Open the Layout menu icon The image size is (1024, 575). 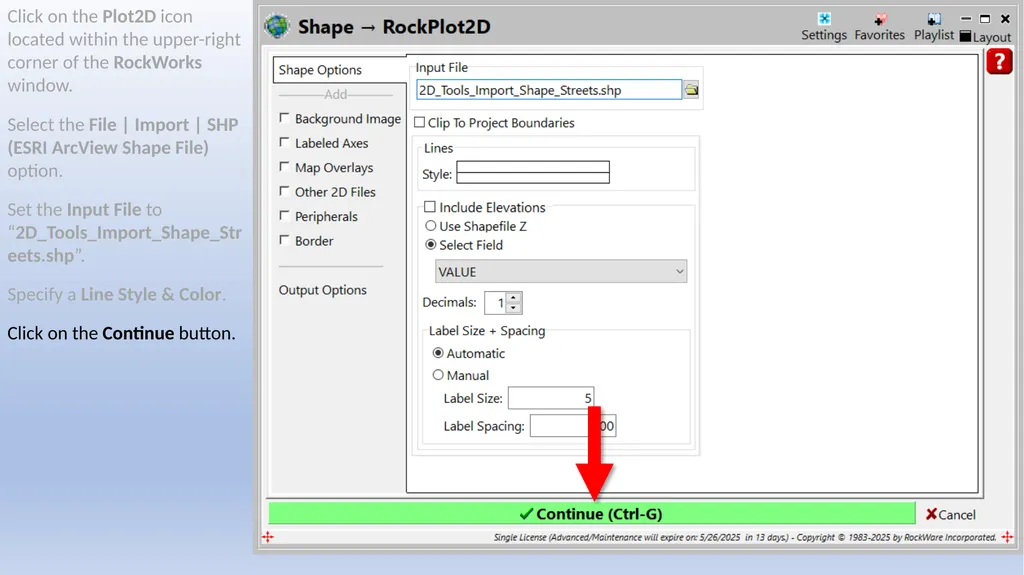tap(985, 37)
